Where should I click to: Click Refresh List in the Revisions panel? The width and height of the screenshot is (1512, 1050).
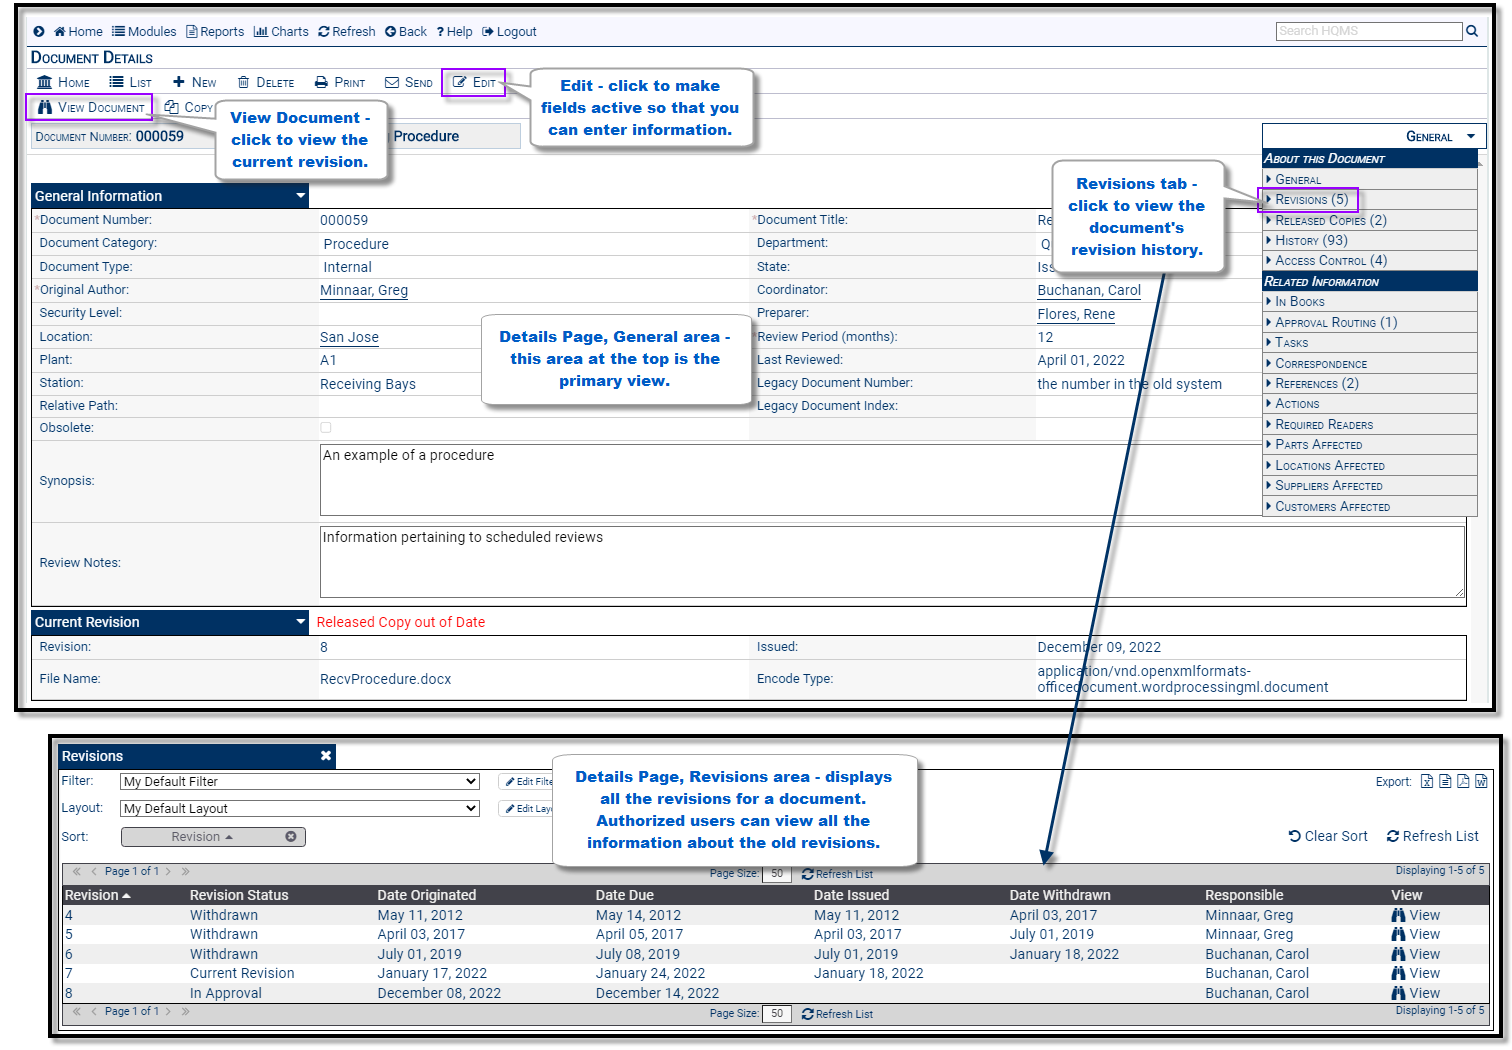(1433, 836)
